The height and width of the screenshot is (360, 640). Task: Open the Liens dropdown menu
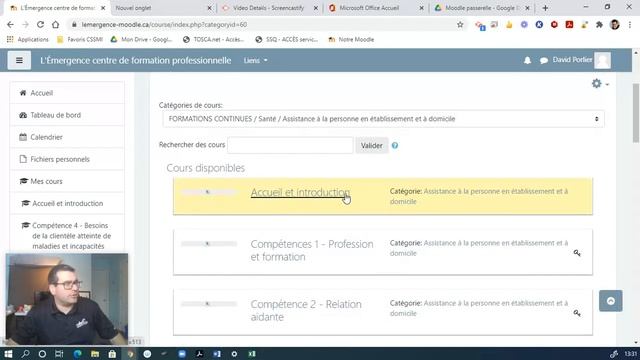[256, 60]
